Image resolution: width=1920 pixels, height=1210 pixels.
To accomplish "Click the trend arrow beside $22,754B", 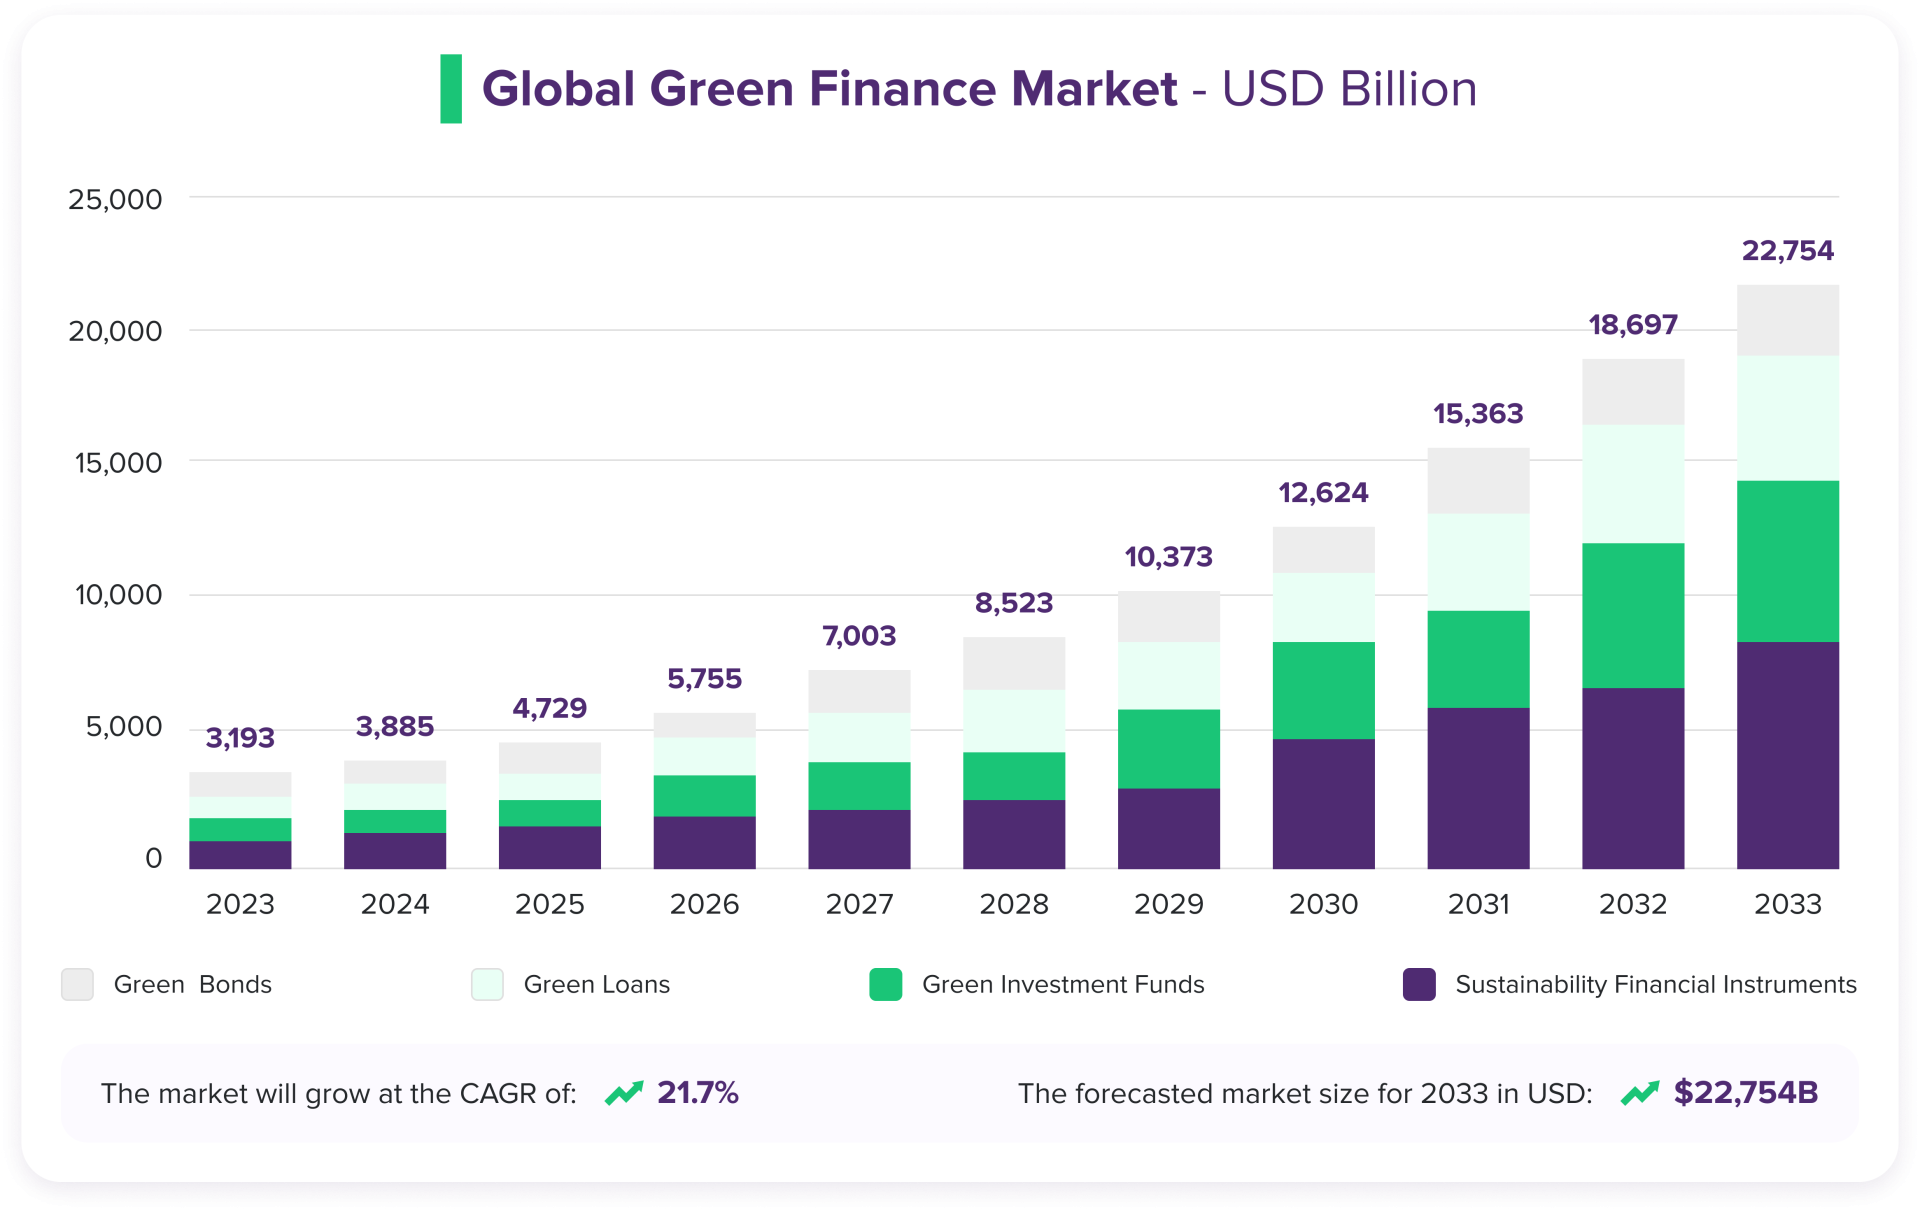I will pos(1643,1094).
